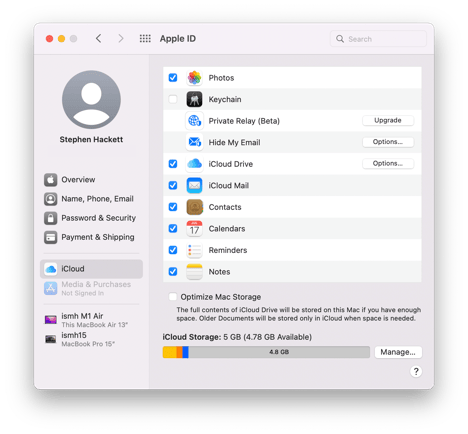Click the Stephen Hackett name text
468x434 pixels.
91,139
